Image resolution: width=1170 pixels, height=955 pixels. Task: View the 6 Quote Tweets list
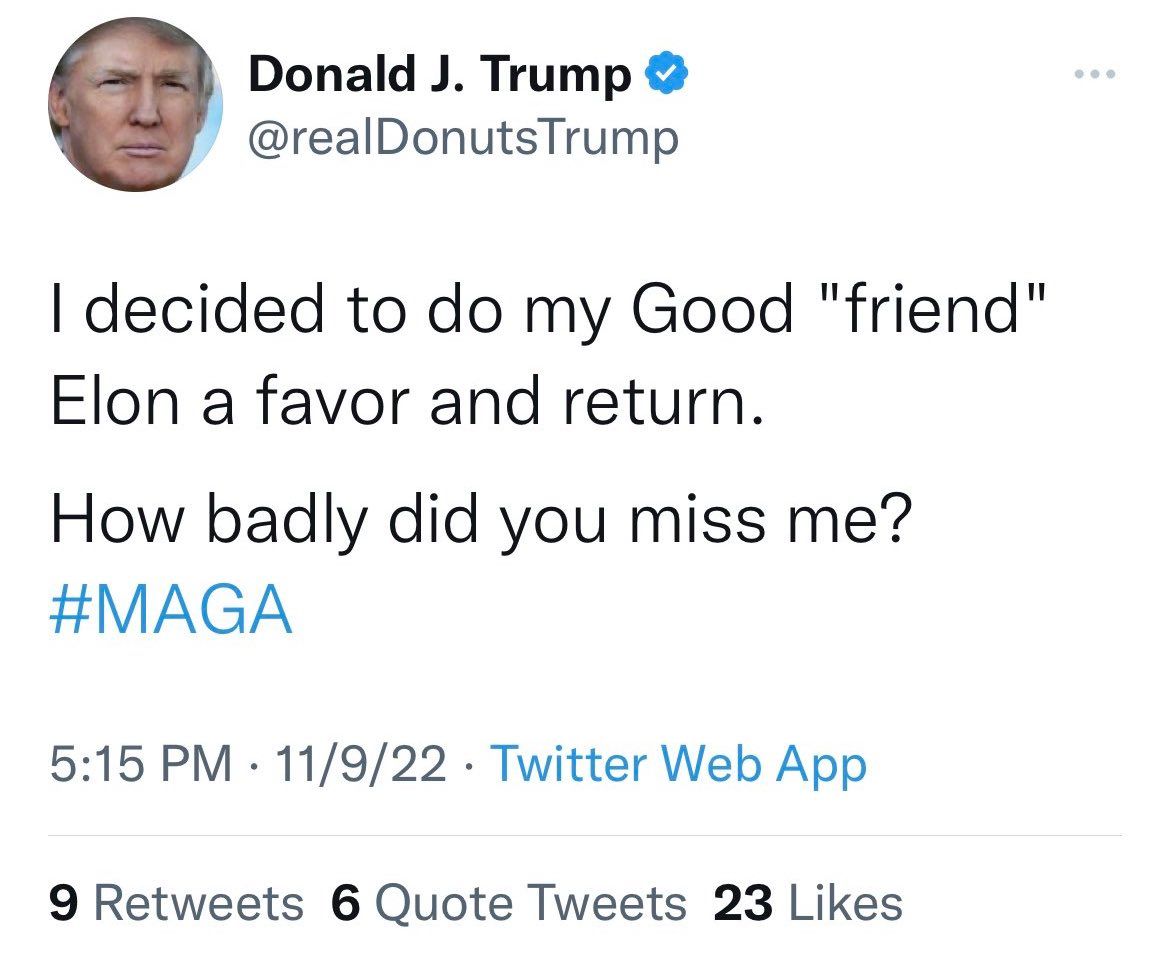coord(508,903)
